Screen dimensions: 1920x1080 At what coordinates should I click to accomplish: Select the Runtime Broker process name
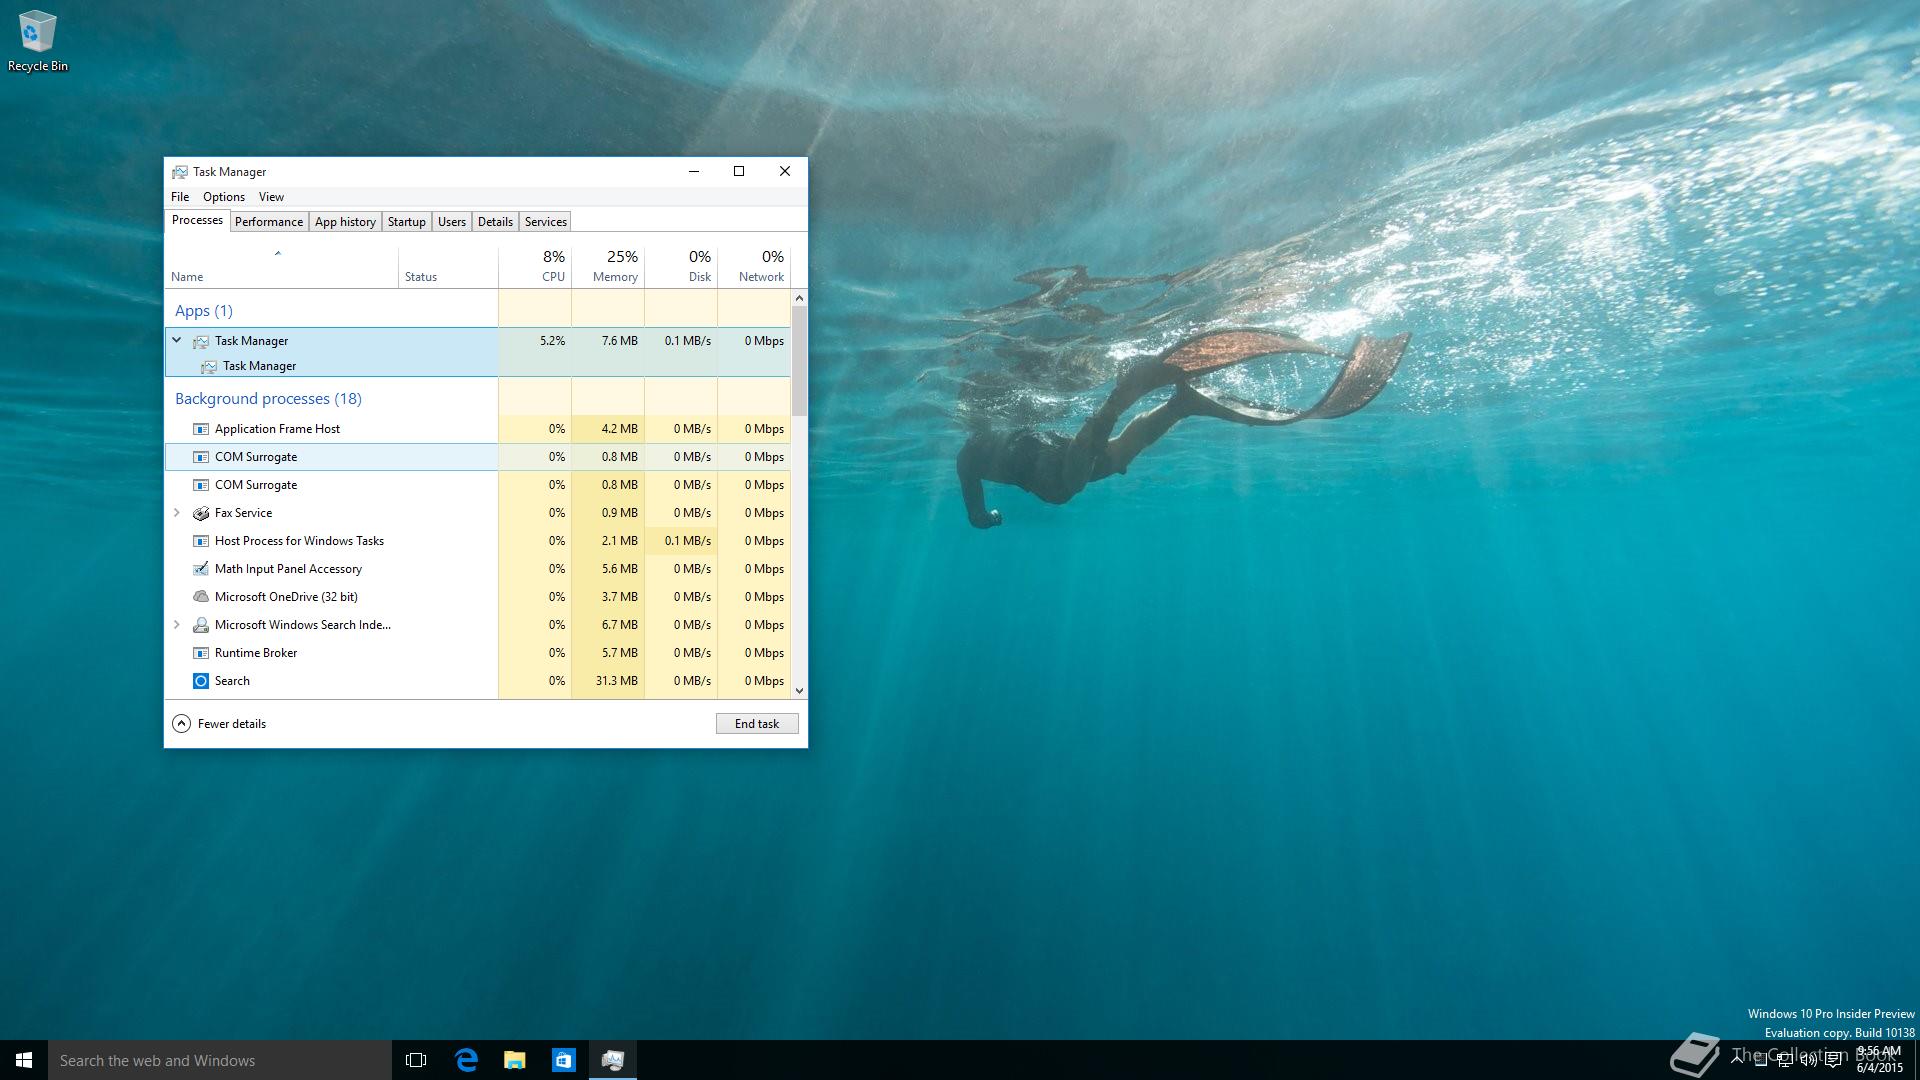click(256, 653)
